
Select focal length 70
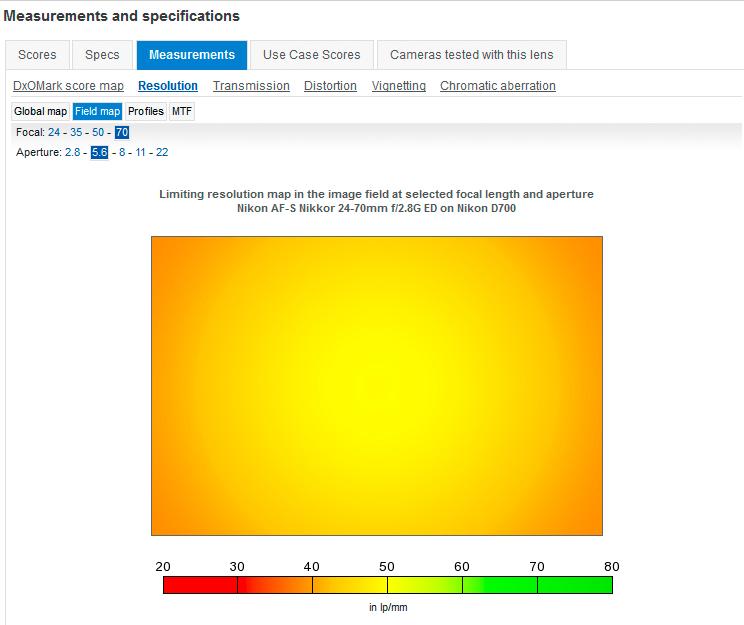(x=122, y=132)
